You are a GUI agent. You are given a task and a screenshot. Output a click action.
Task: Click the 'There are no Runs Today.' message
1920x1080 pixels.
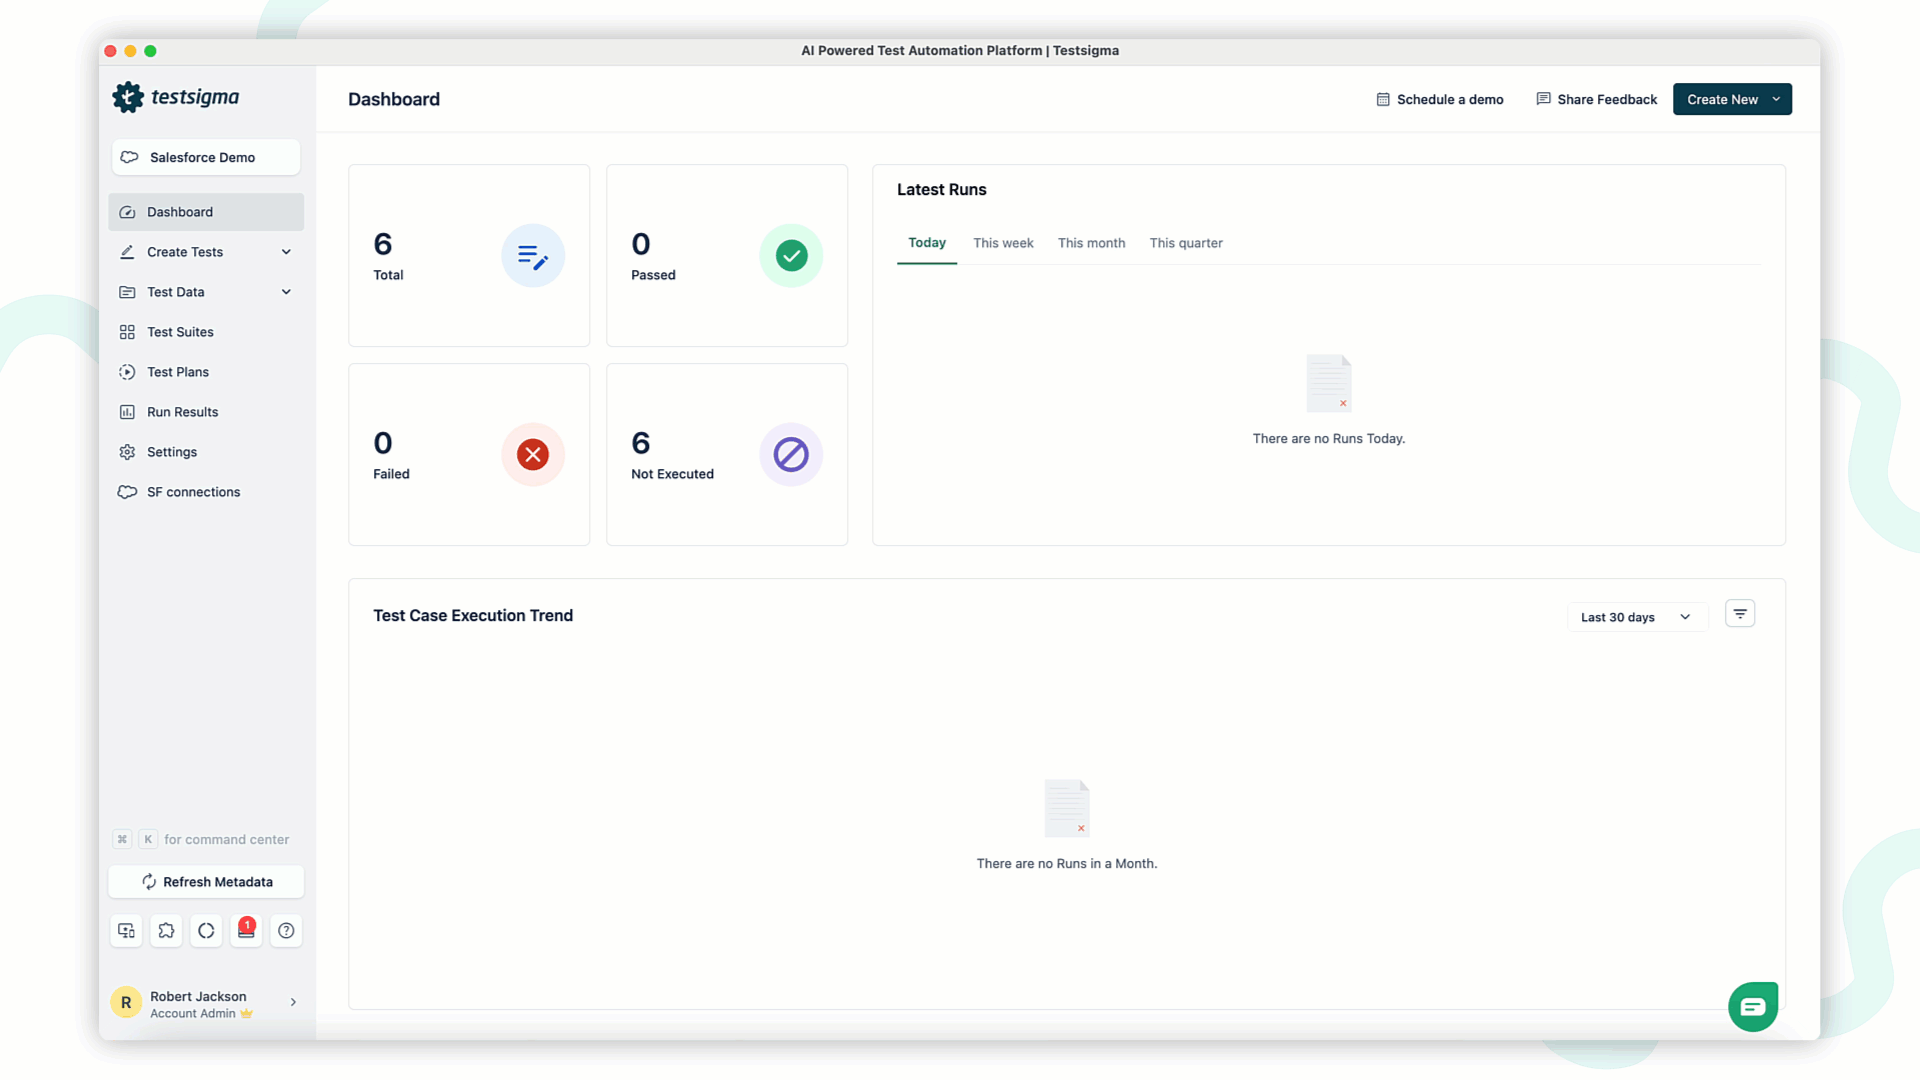click(x=1329, y=439)
